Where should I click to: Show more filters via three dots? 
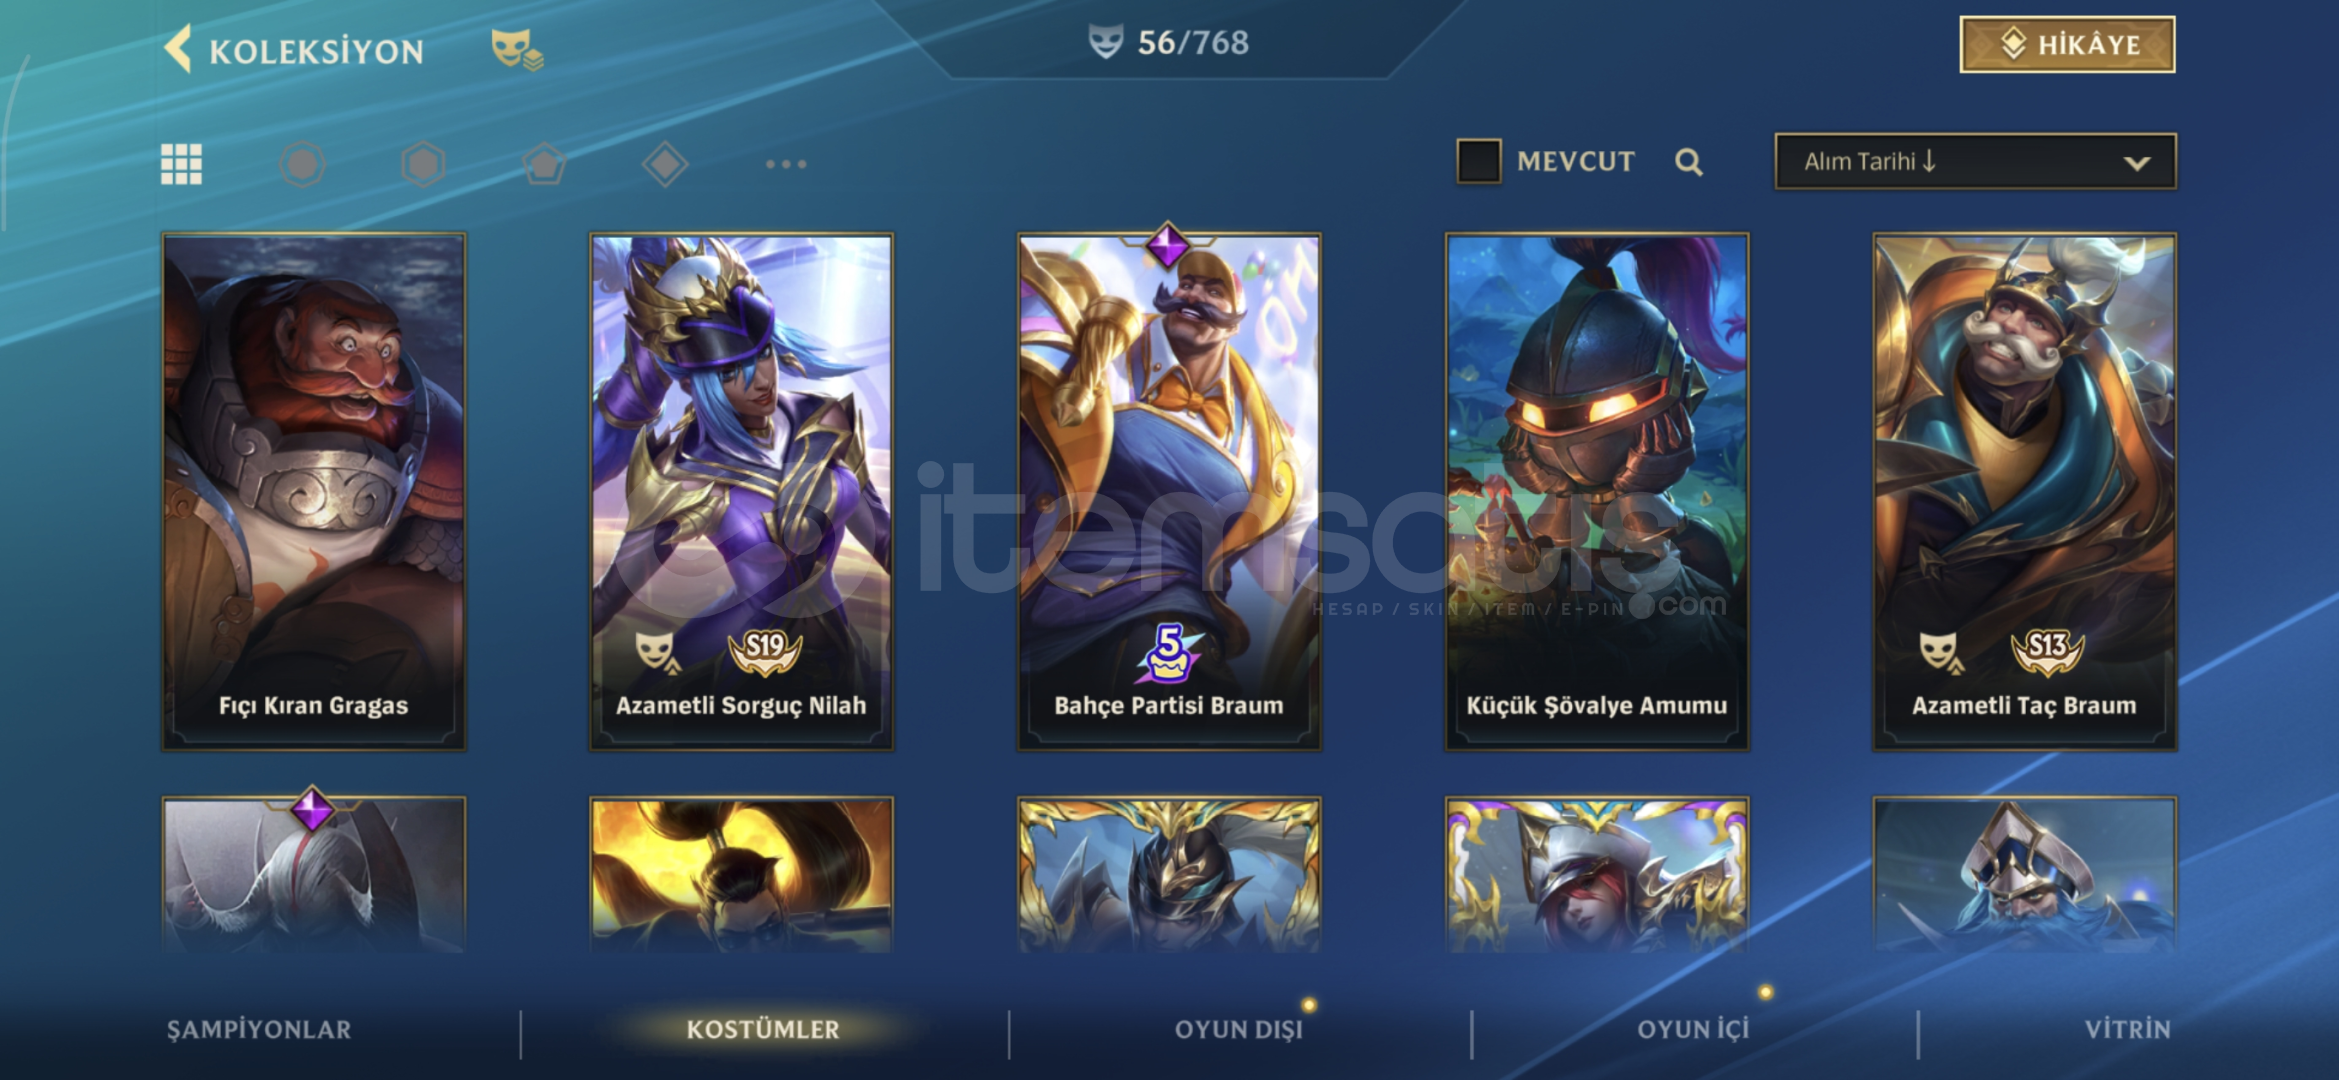tap(786, 164)
